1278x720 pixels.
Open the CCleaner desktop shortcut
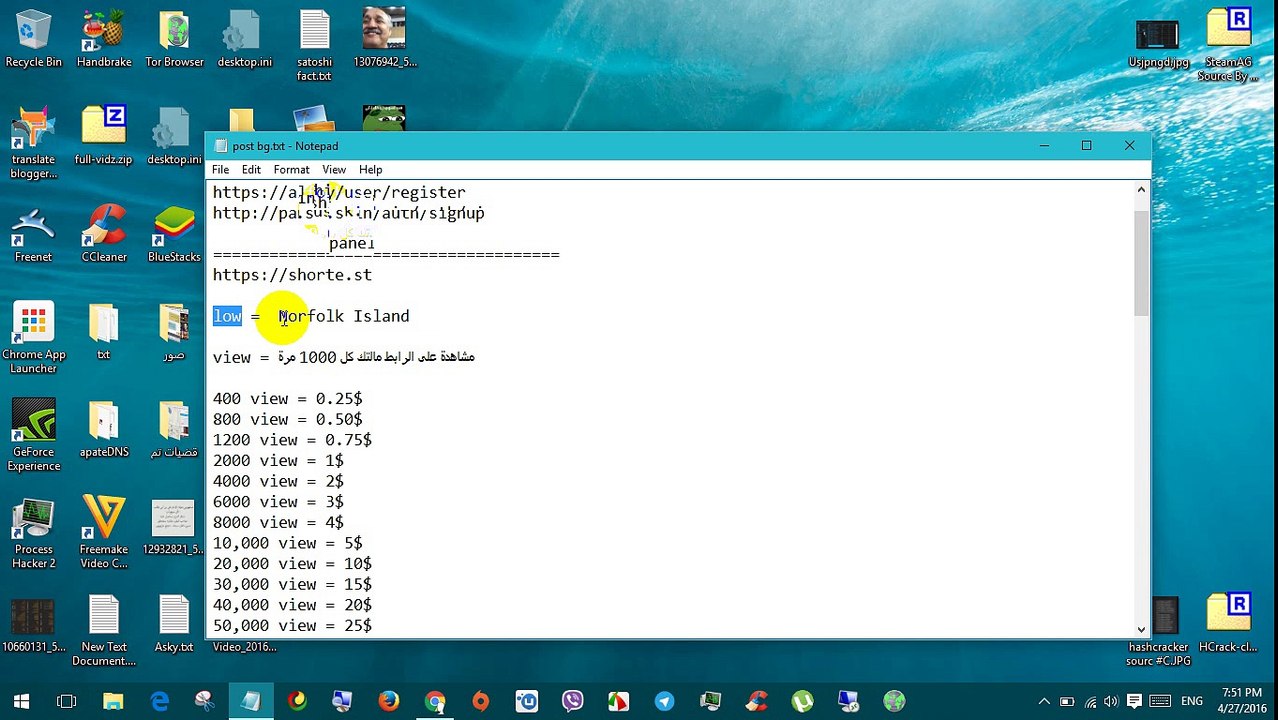[104, 234]
